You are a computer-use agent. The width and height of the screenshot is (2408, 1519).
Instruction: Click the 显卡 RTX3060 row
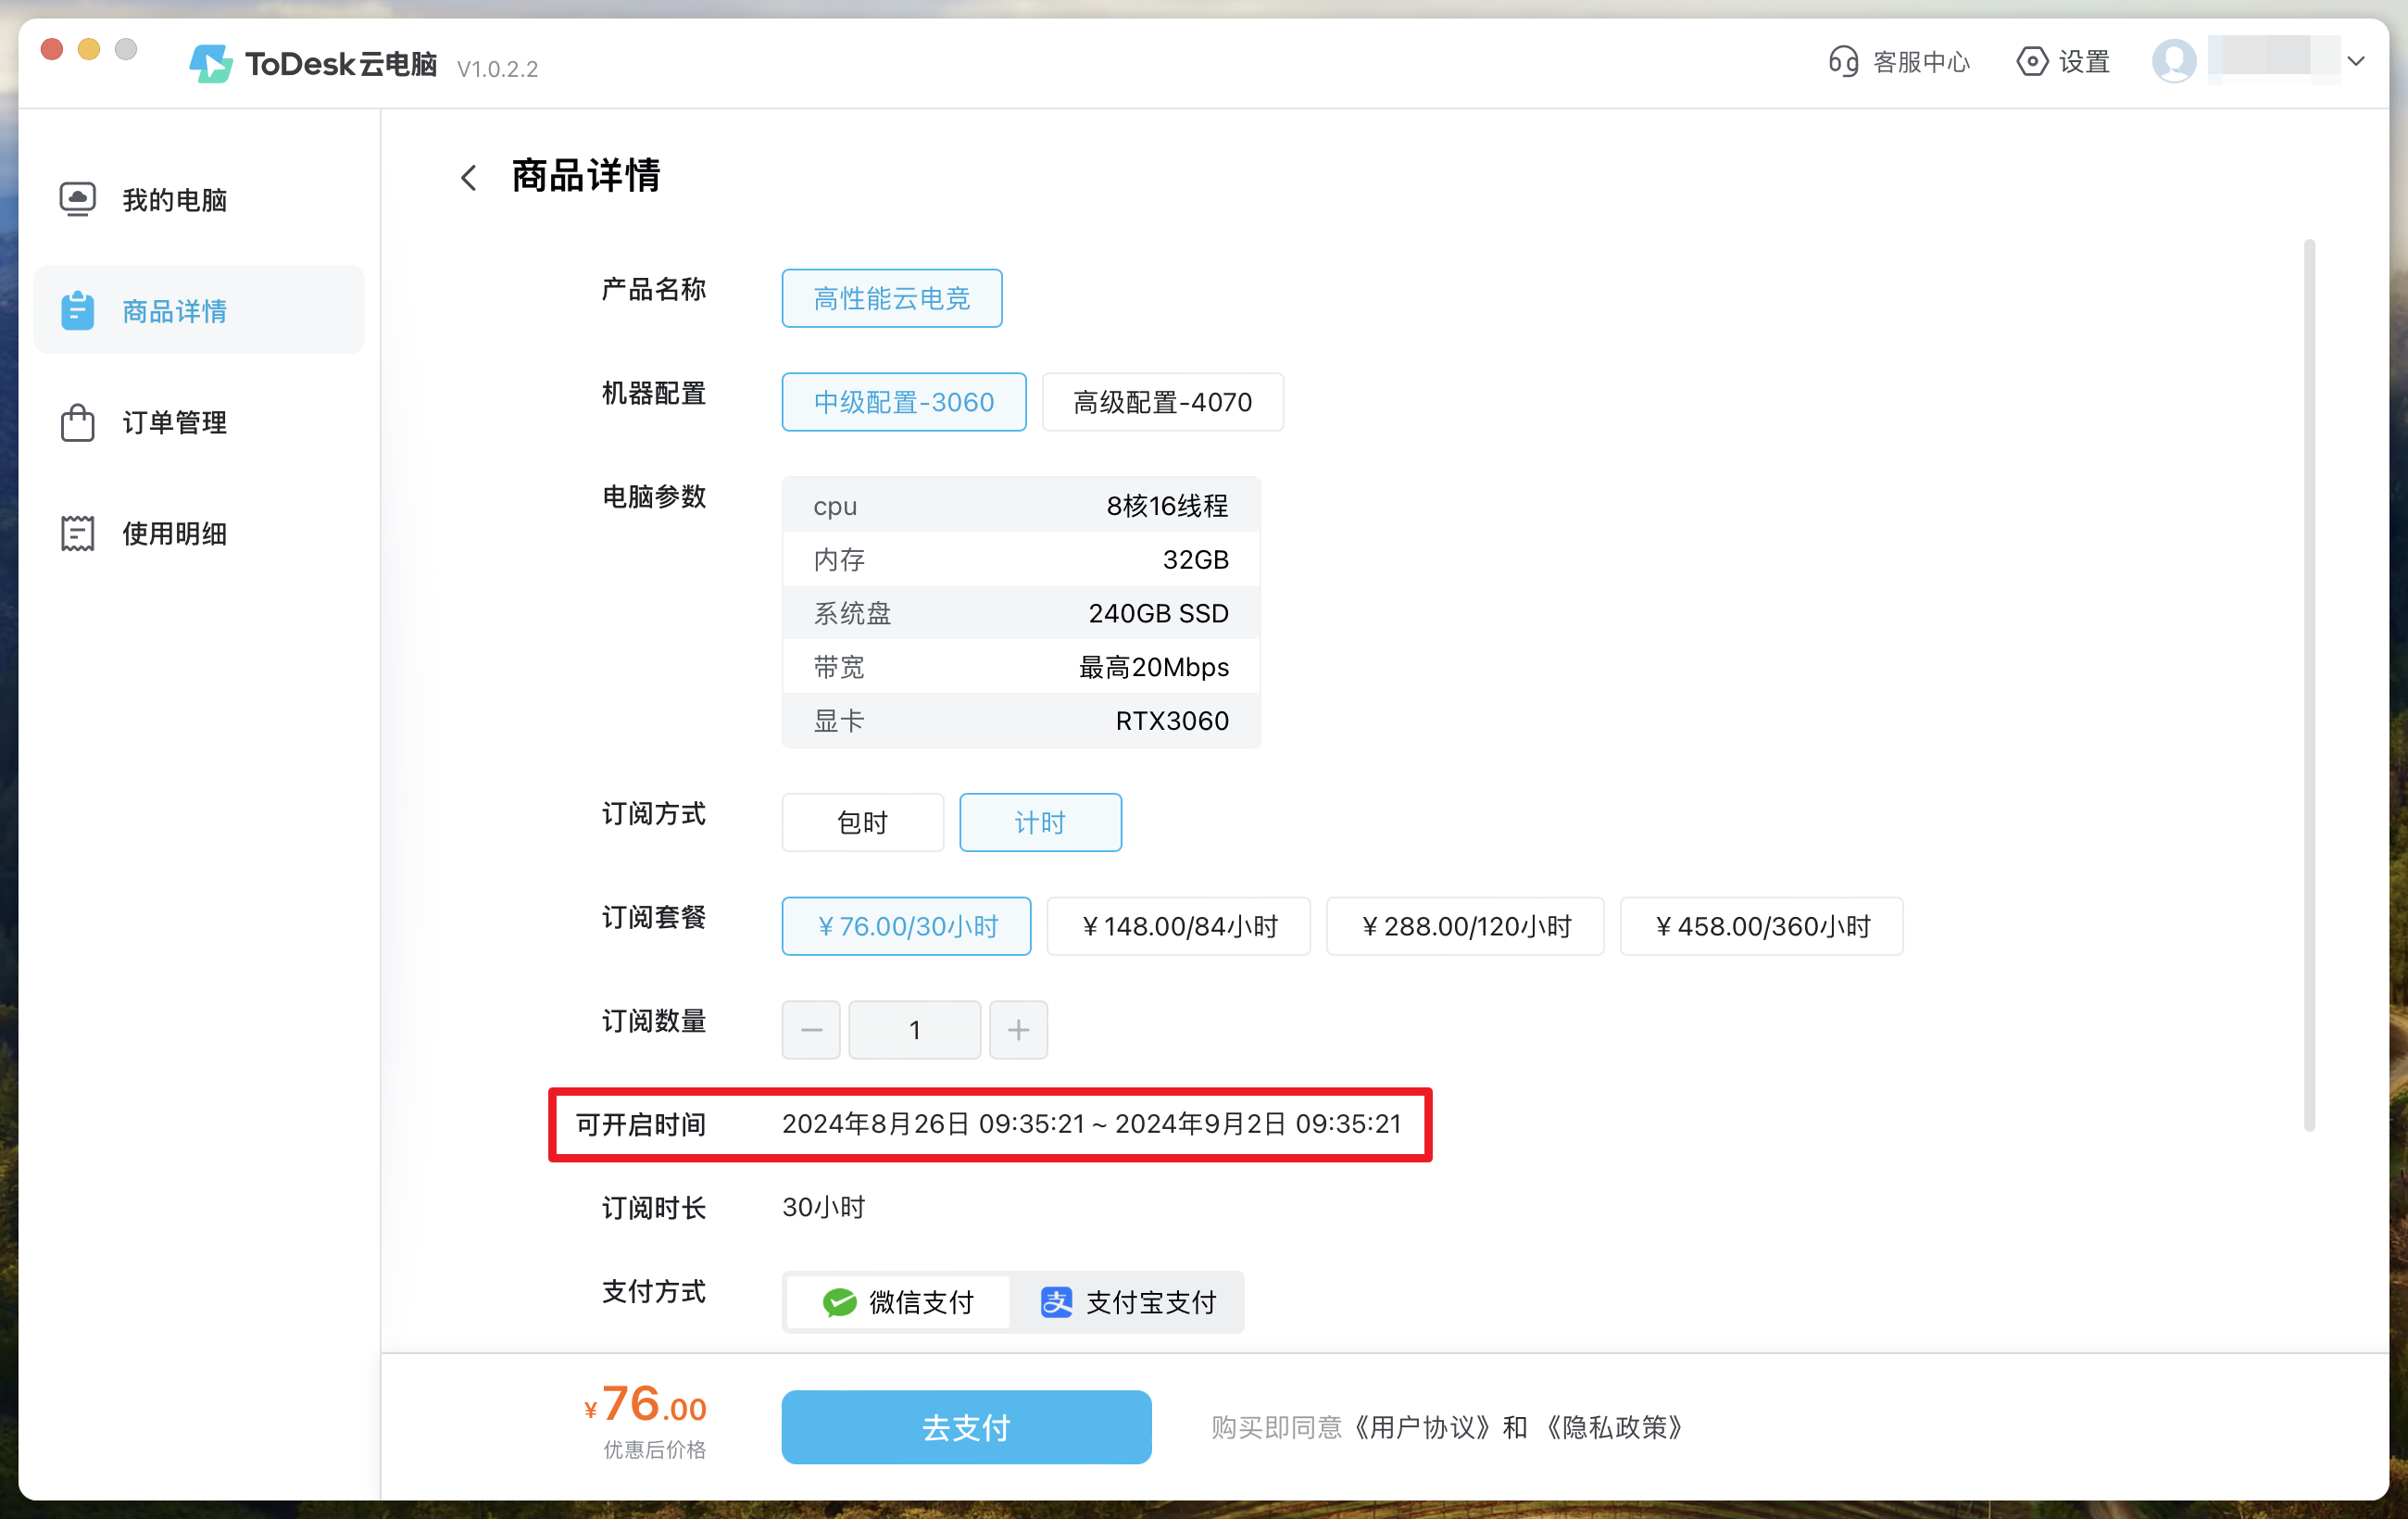click(1020, 721)
